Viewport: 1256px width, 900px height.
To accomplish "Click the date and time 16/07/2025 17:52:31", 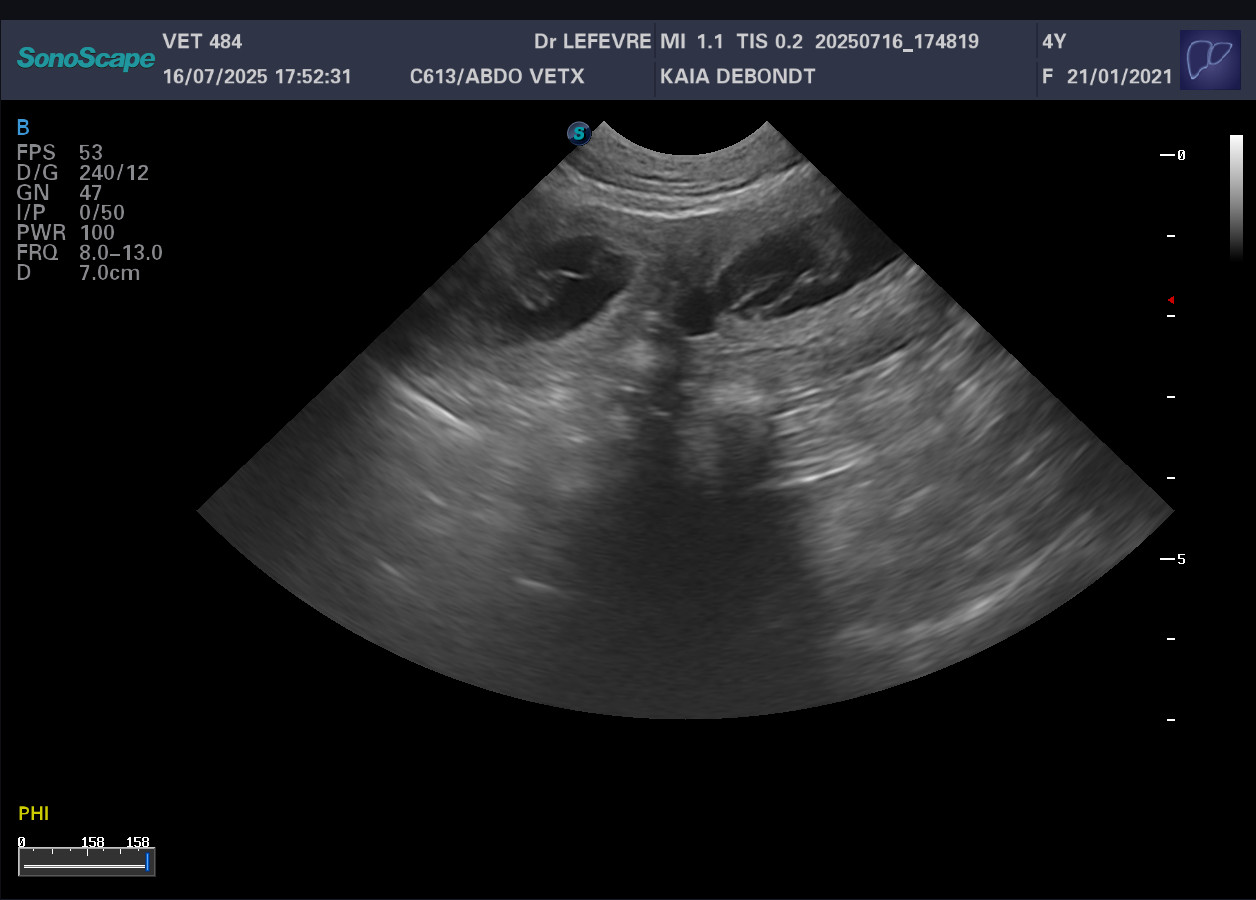I will [257, 77].
